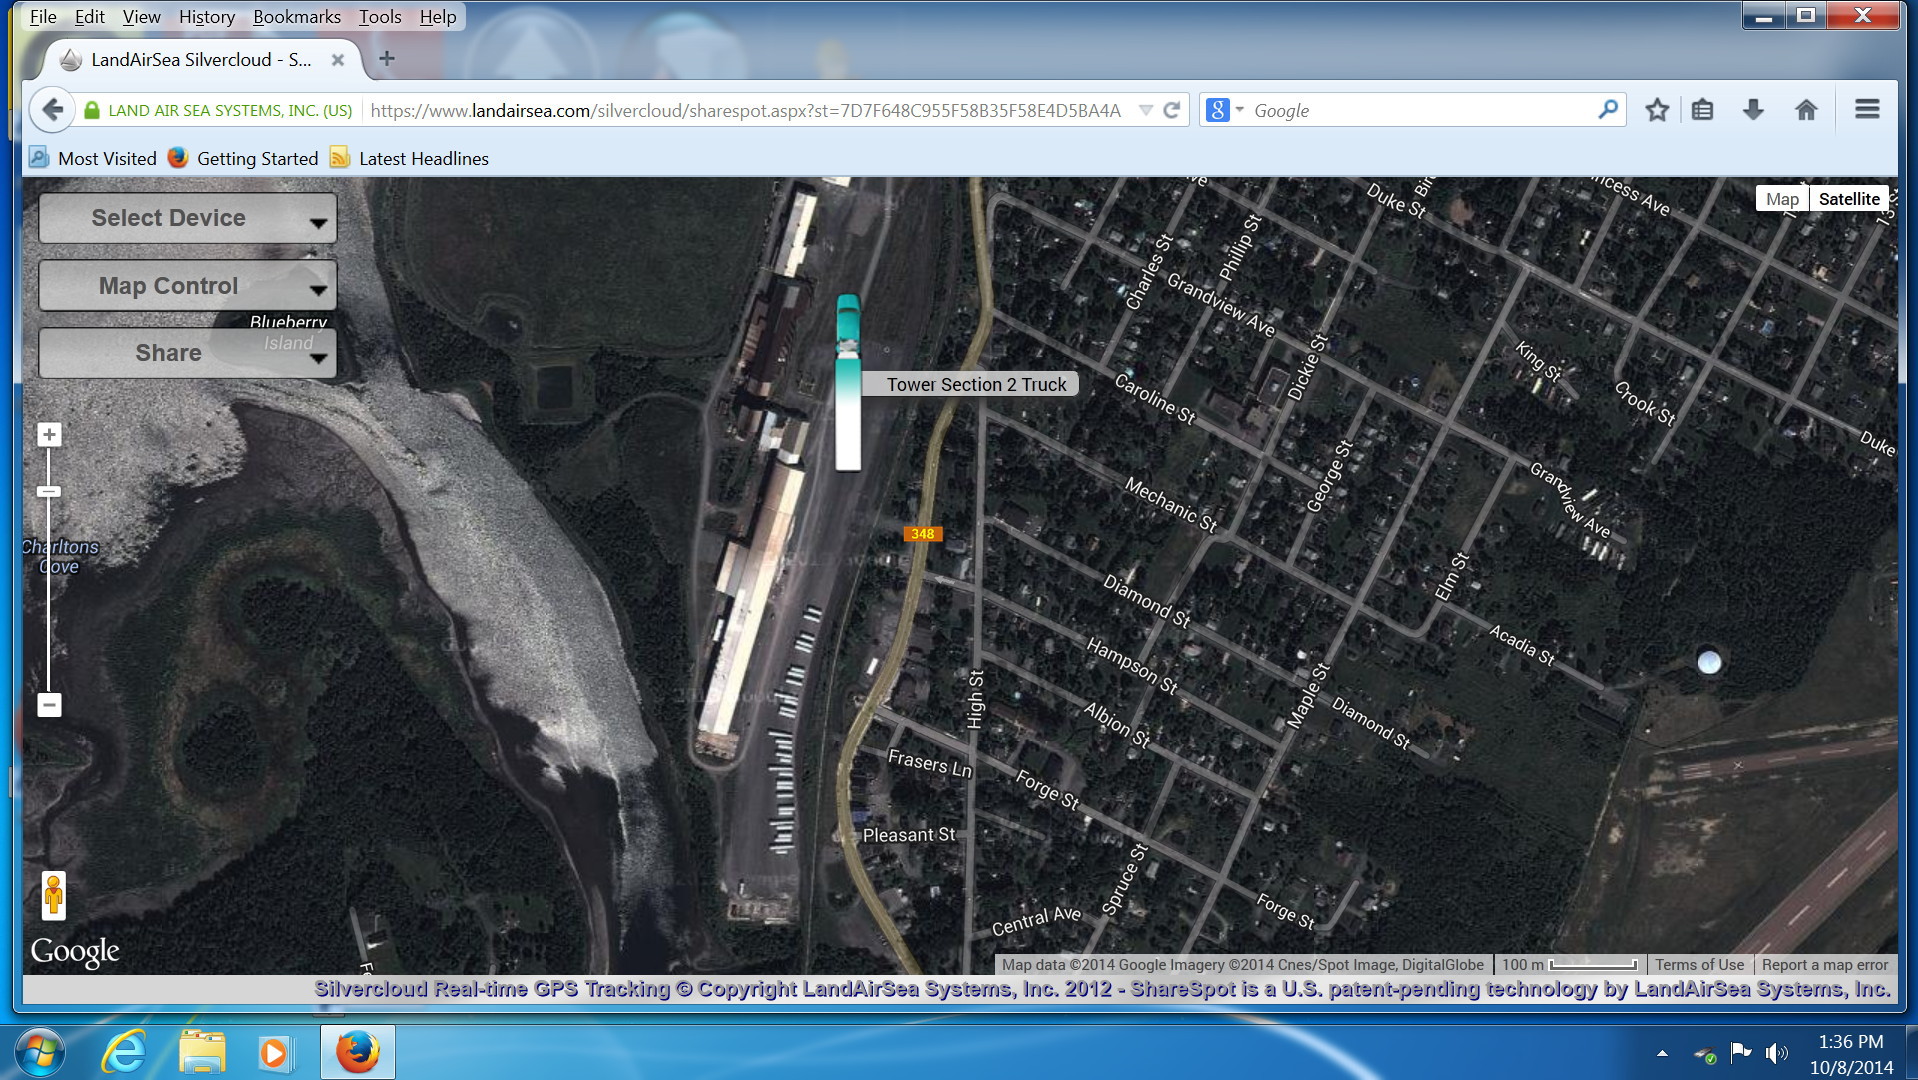Open the Firefox hamburger menu

[x=1866, y=110]
